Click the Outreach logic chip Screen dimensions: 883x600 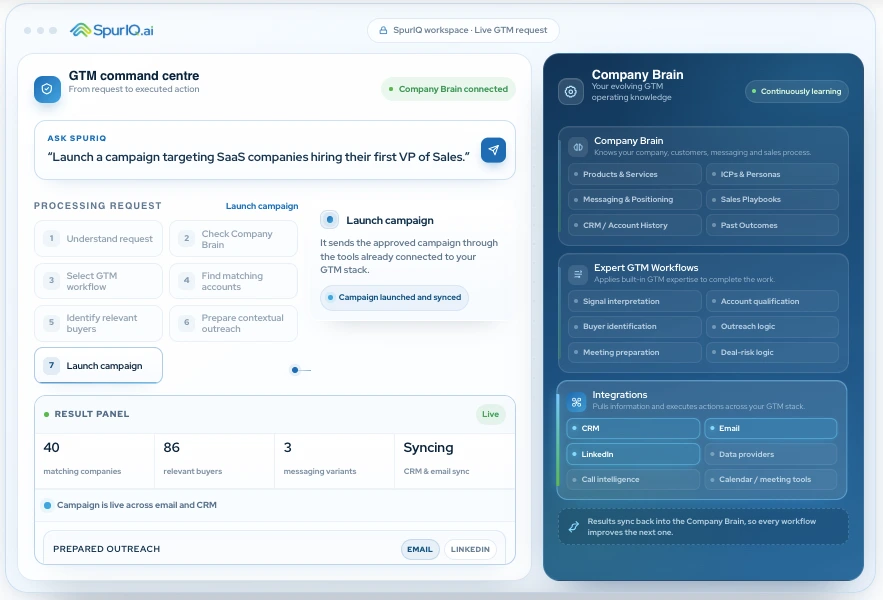tap(772, 326)
